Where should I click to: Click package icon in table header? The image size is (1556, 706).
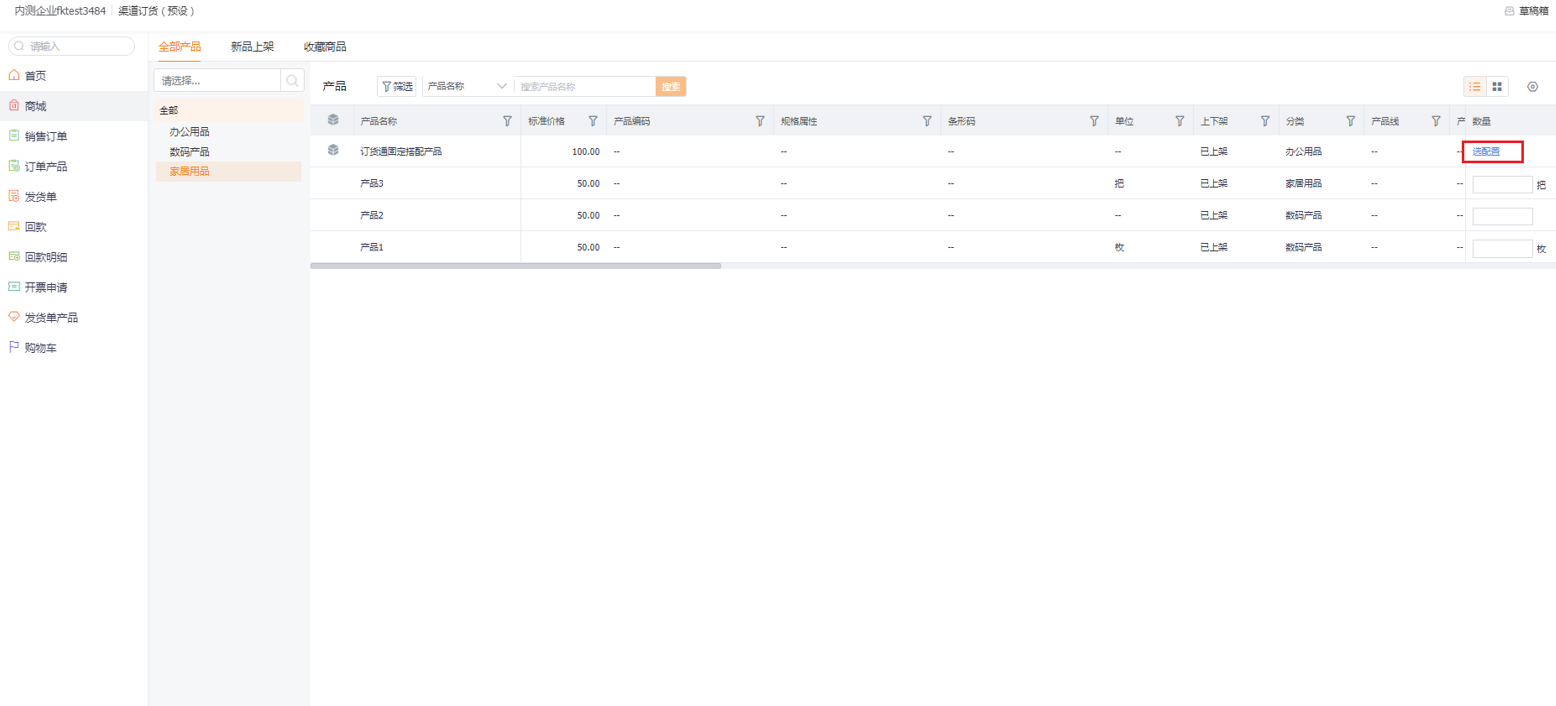tap(333, 120)
